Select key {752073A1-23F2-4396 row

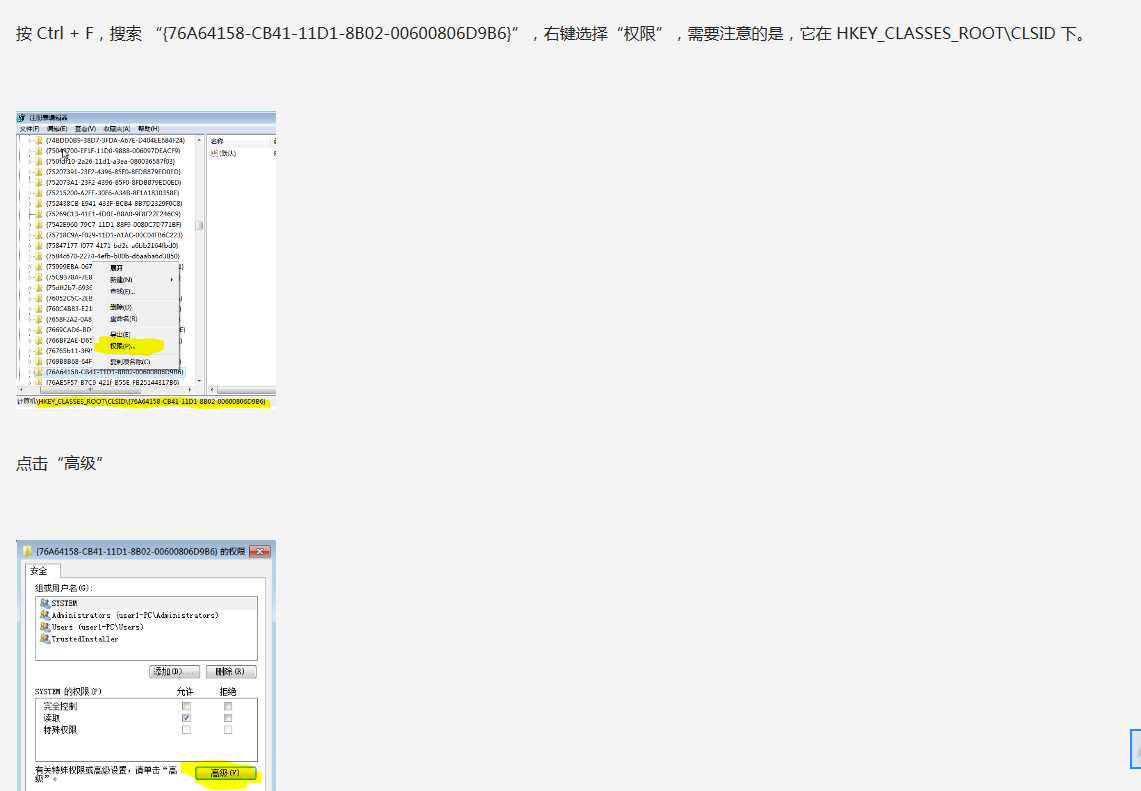click(x=113, y=183)
